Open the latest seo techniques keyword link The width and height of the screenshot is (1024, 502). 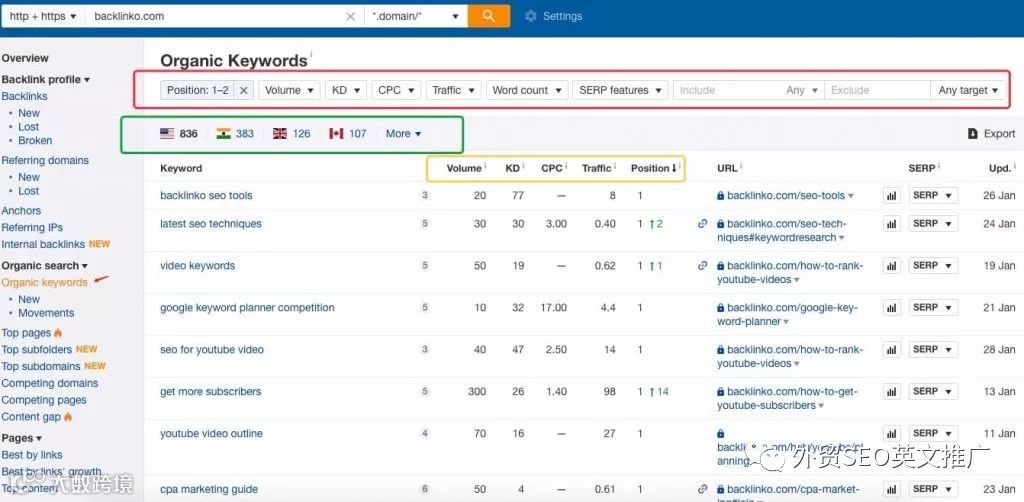point(210,223)
